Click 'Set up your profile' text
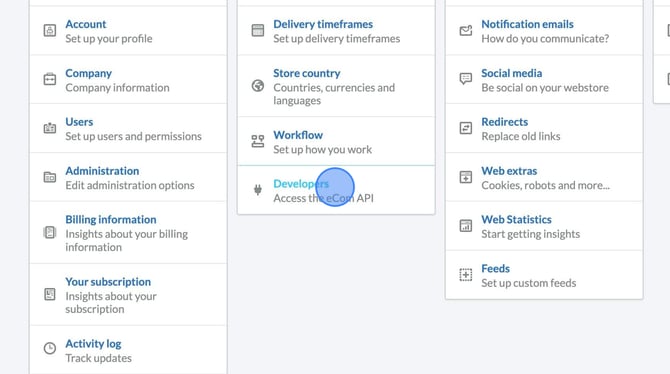Image resolution: width=670 pixels, height=374 pixels. click(x=109, y=39)
